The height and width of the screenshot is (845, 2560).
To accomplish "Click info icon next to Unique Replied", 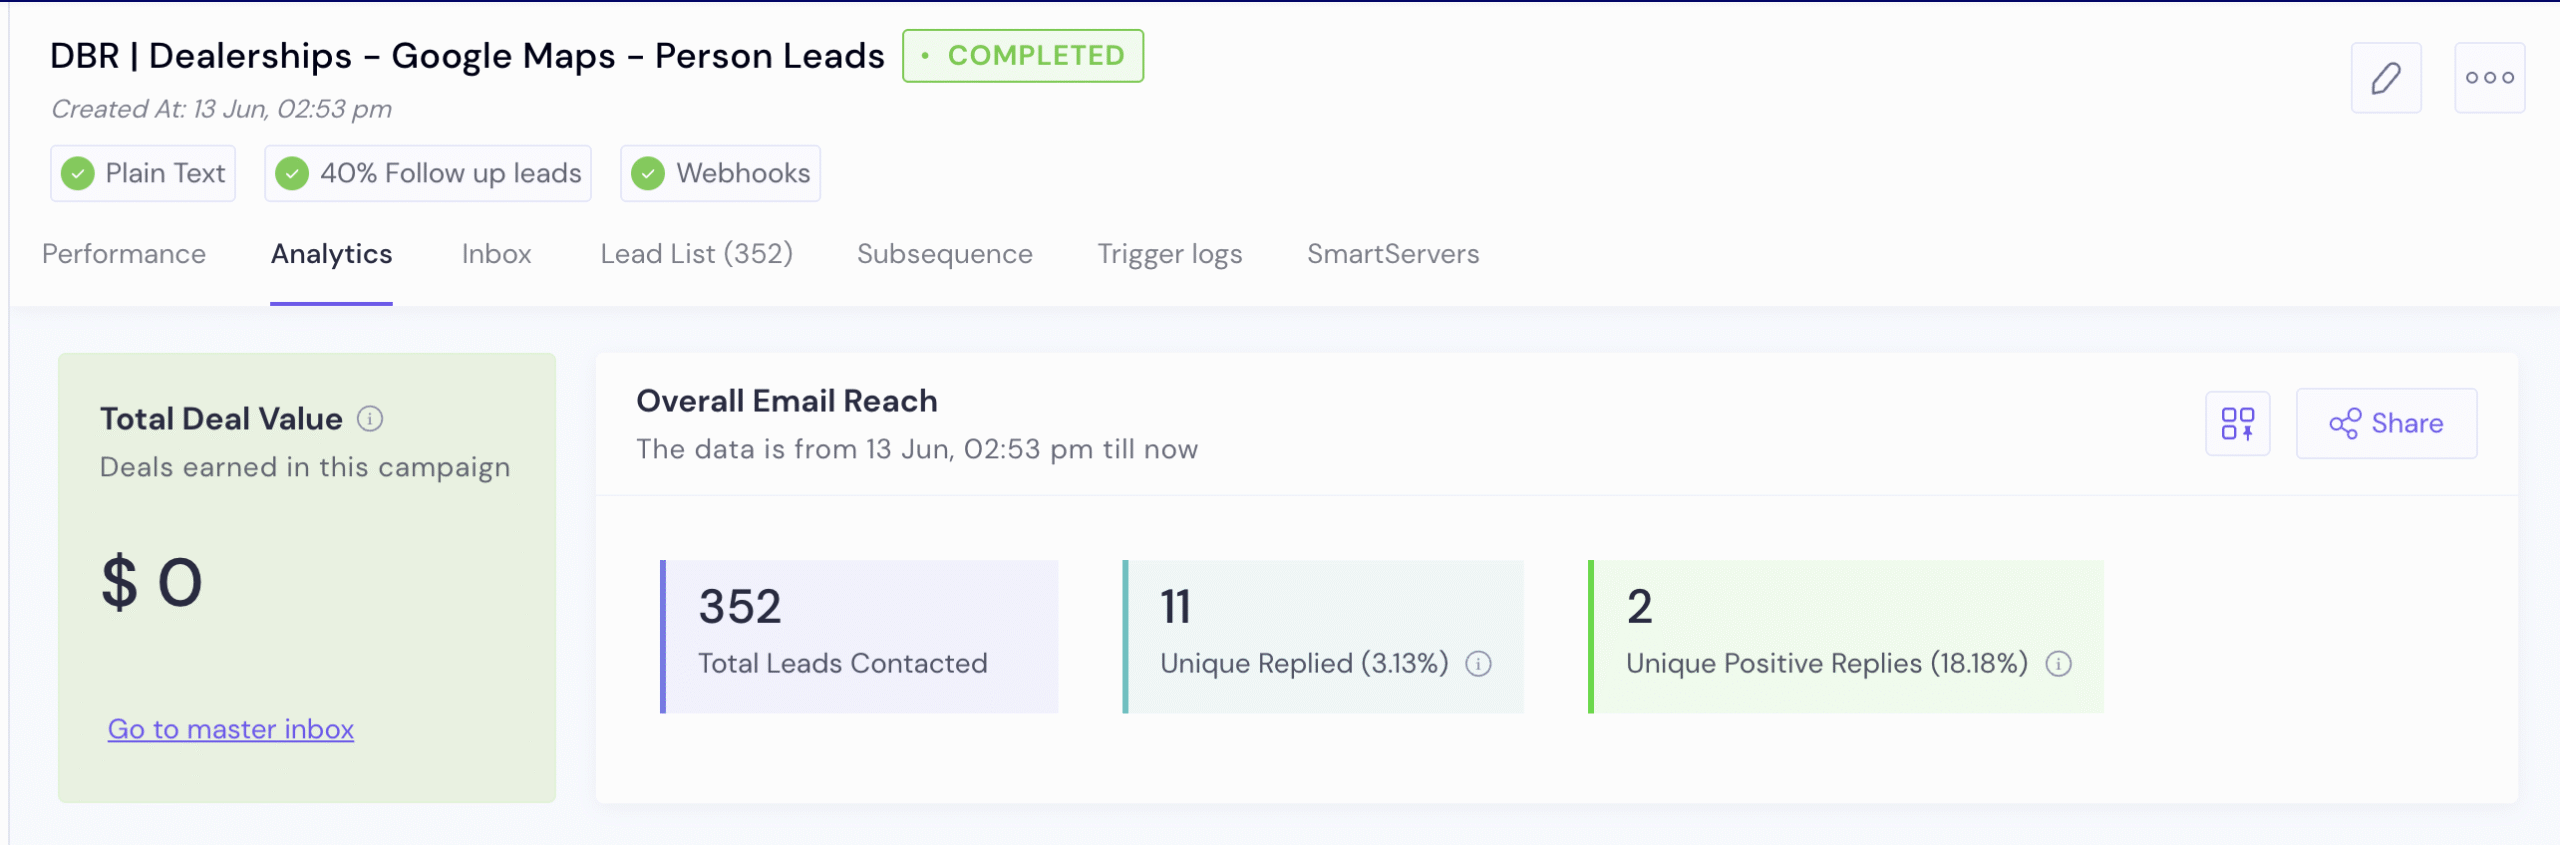I will [x=1478, y=664].
